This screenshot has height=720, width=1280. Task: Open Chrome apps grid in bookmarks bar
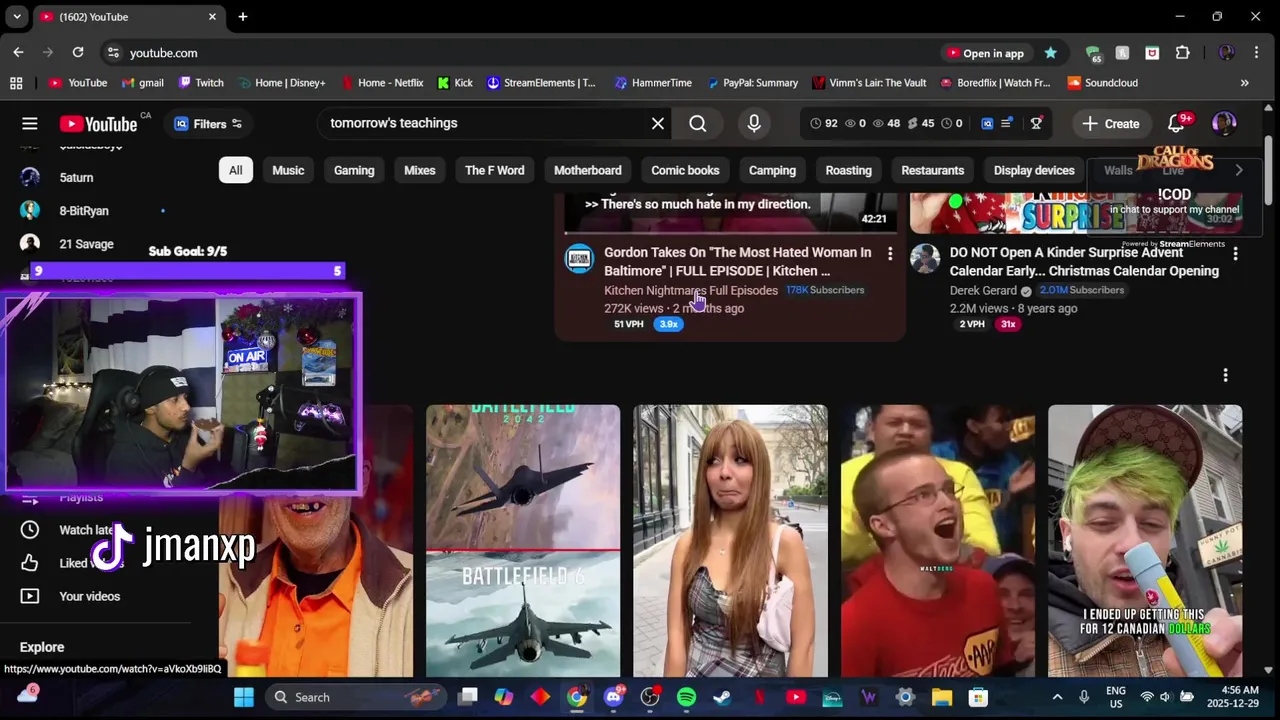click(16, 83)
